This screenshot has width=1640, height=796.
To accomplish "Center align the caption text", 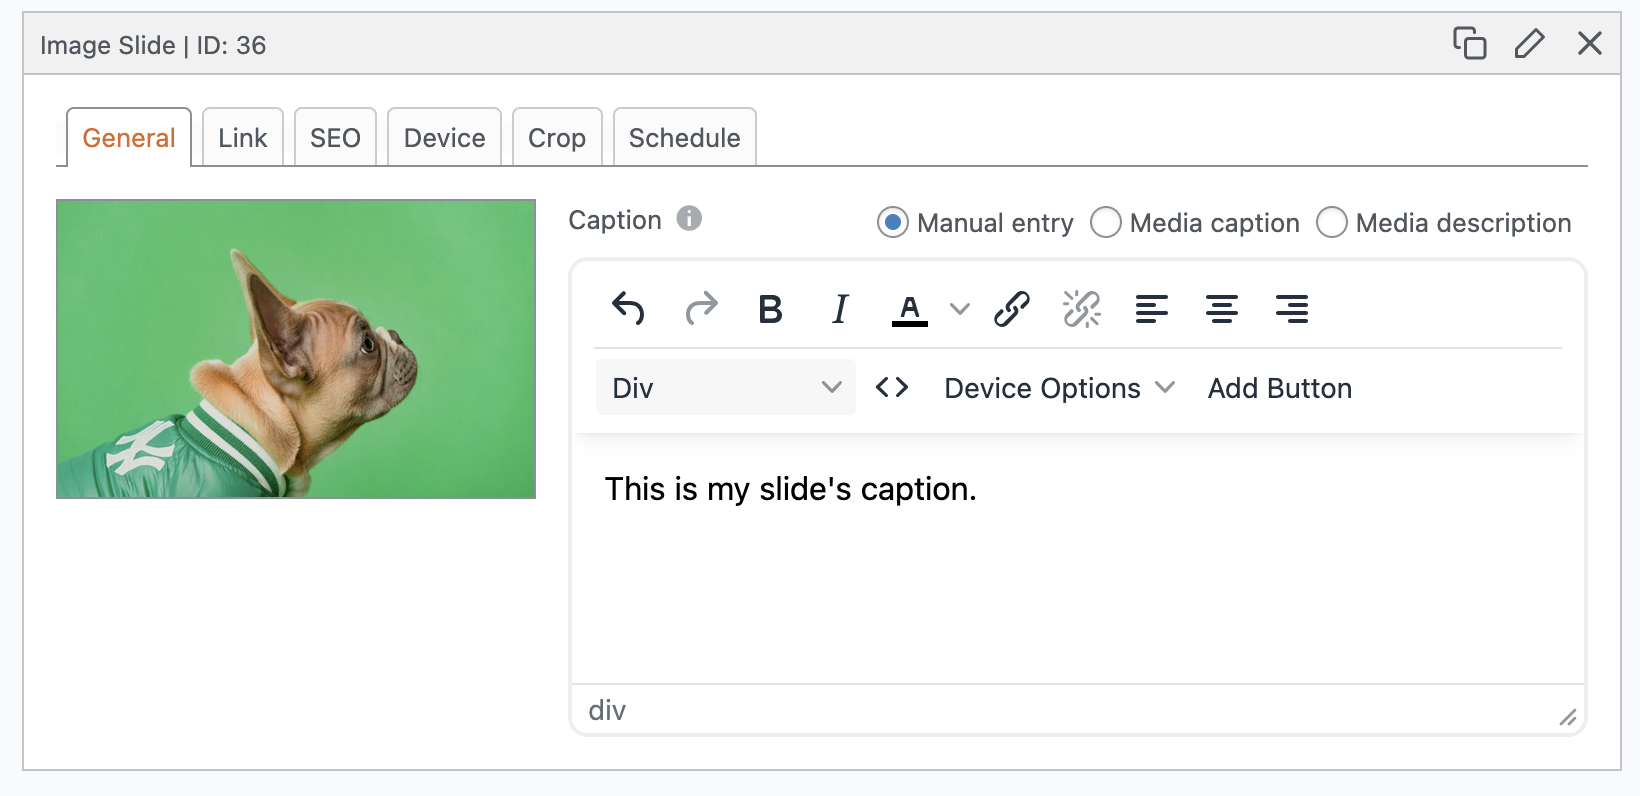I will (x=1222, y=309).
